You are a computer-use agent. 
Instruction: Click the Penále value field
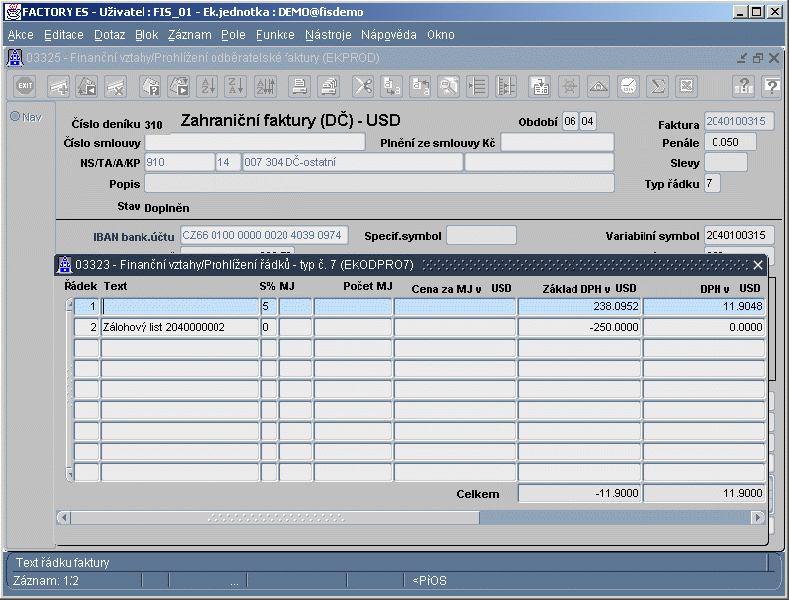point(730,142)
